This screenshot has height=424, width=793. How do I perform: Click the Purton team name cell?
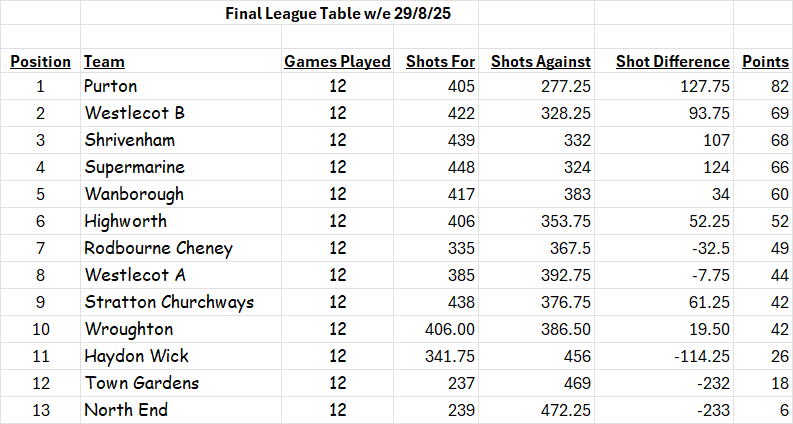click(111, 86)
